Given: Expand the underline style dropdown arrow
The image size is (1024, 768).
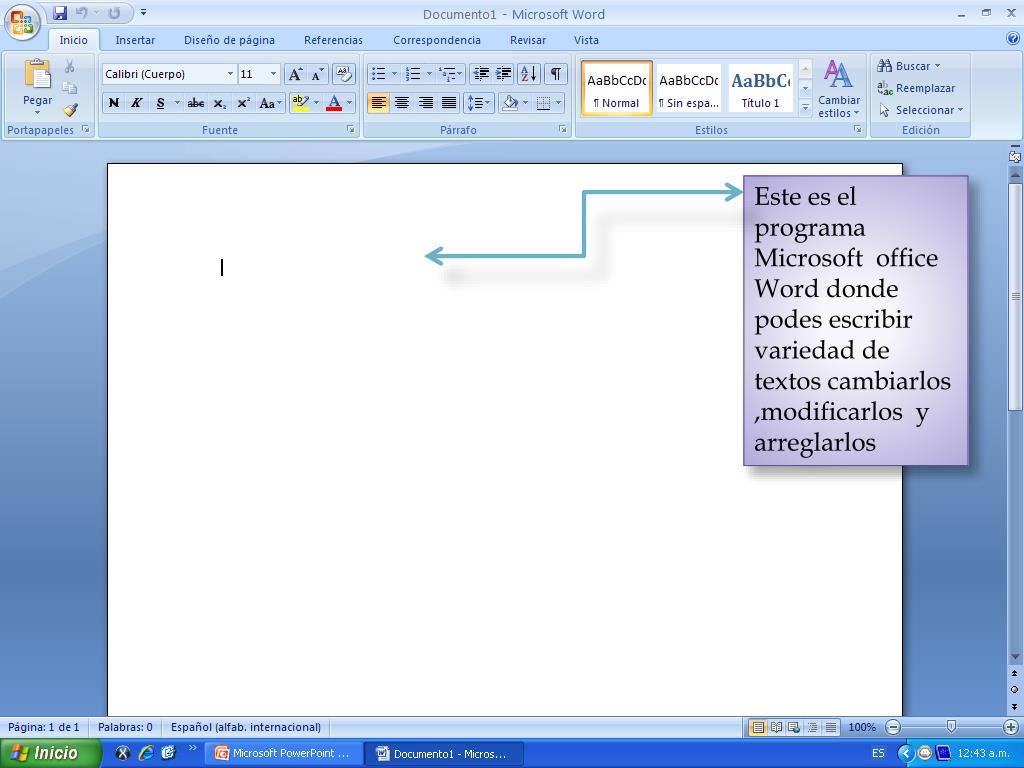Looking at the screenshot, I should (x=177, y=103).
